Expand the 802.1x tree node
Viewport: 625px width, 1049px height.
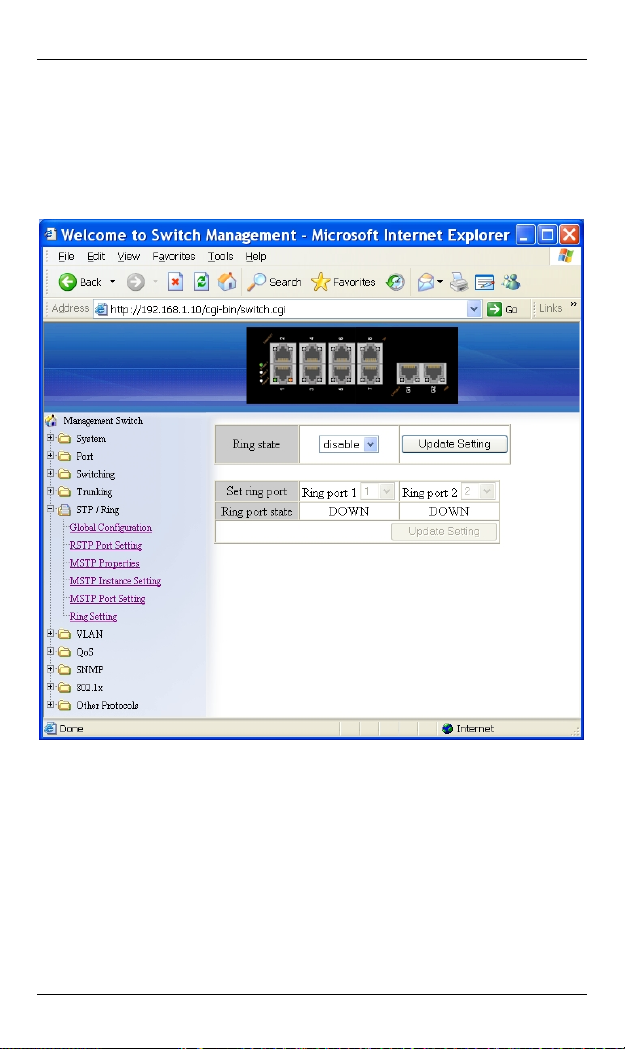[x=50, y=686]
